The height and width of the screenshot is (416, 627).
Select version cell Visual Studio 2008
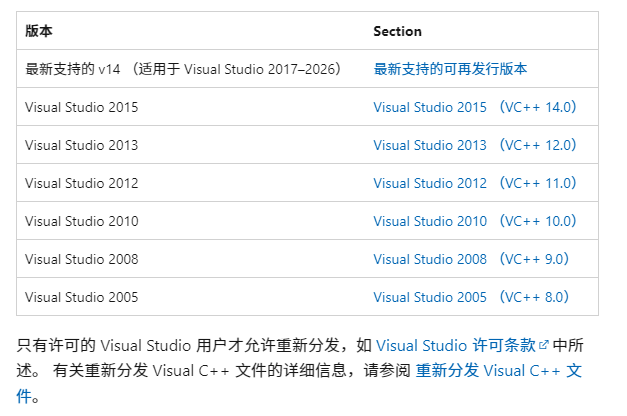tap(82, 259)
